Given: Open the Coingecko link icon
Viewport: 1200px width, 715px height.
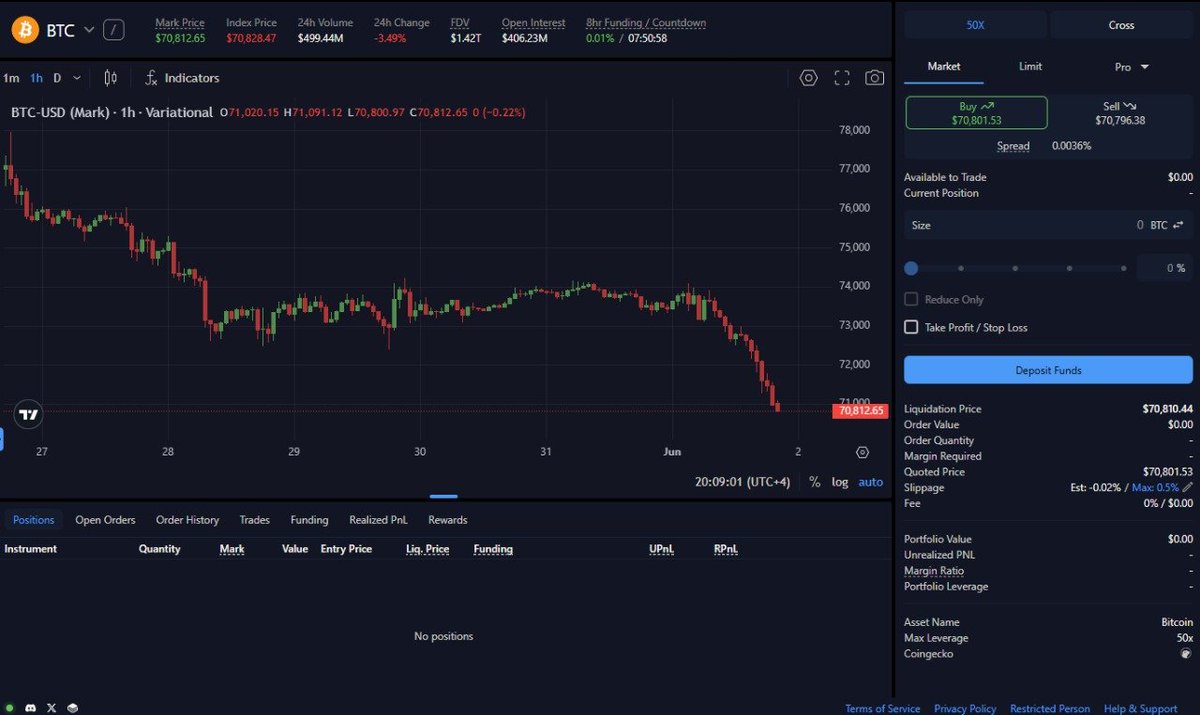Looking at the screenshot, I should (1186, 653).
